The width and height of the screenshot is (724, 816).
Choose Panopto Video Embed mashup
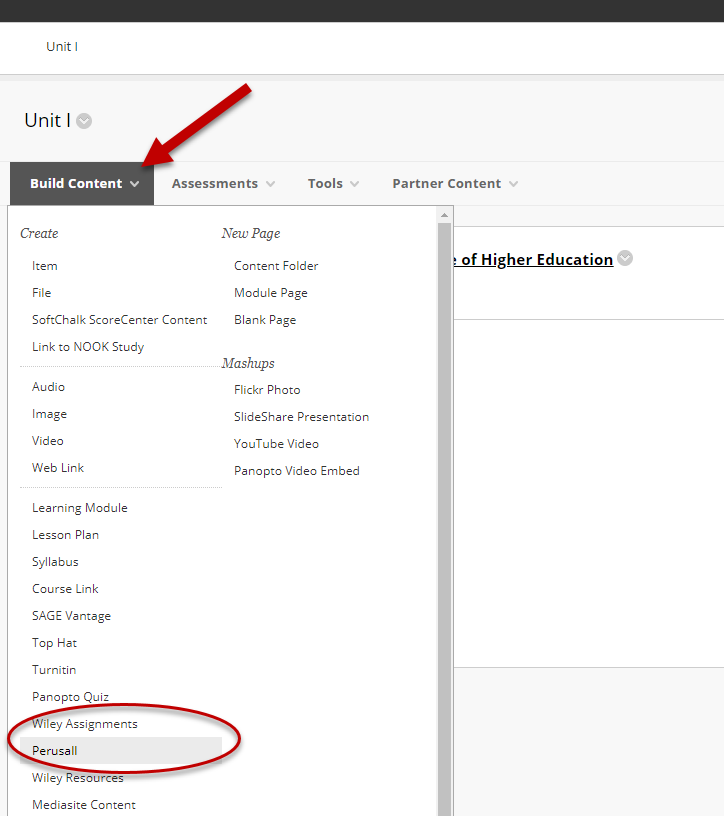[296, 471]
